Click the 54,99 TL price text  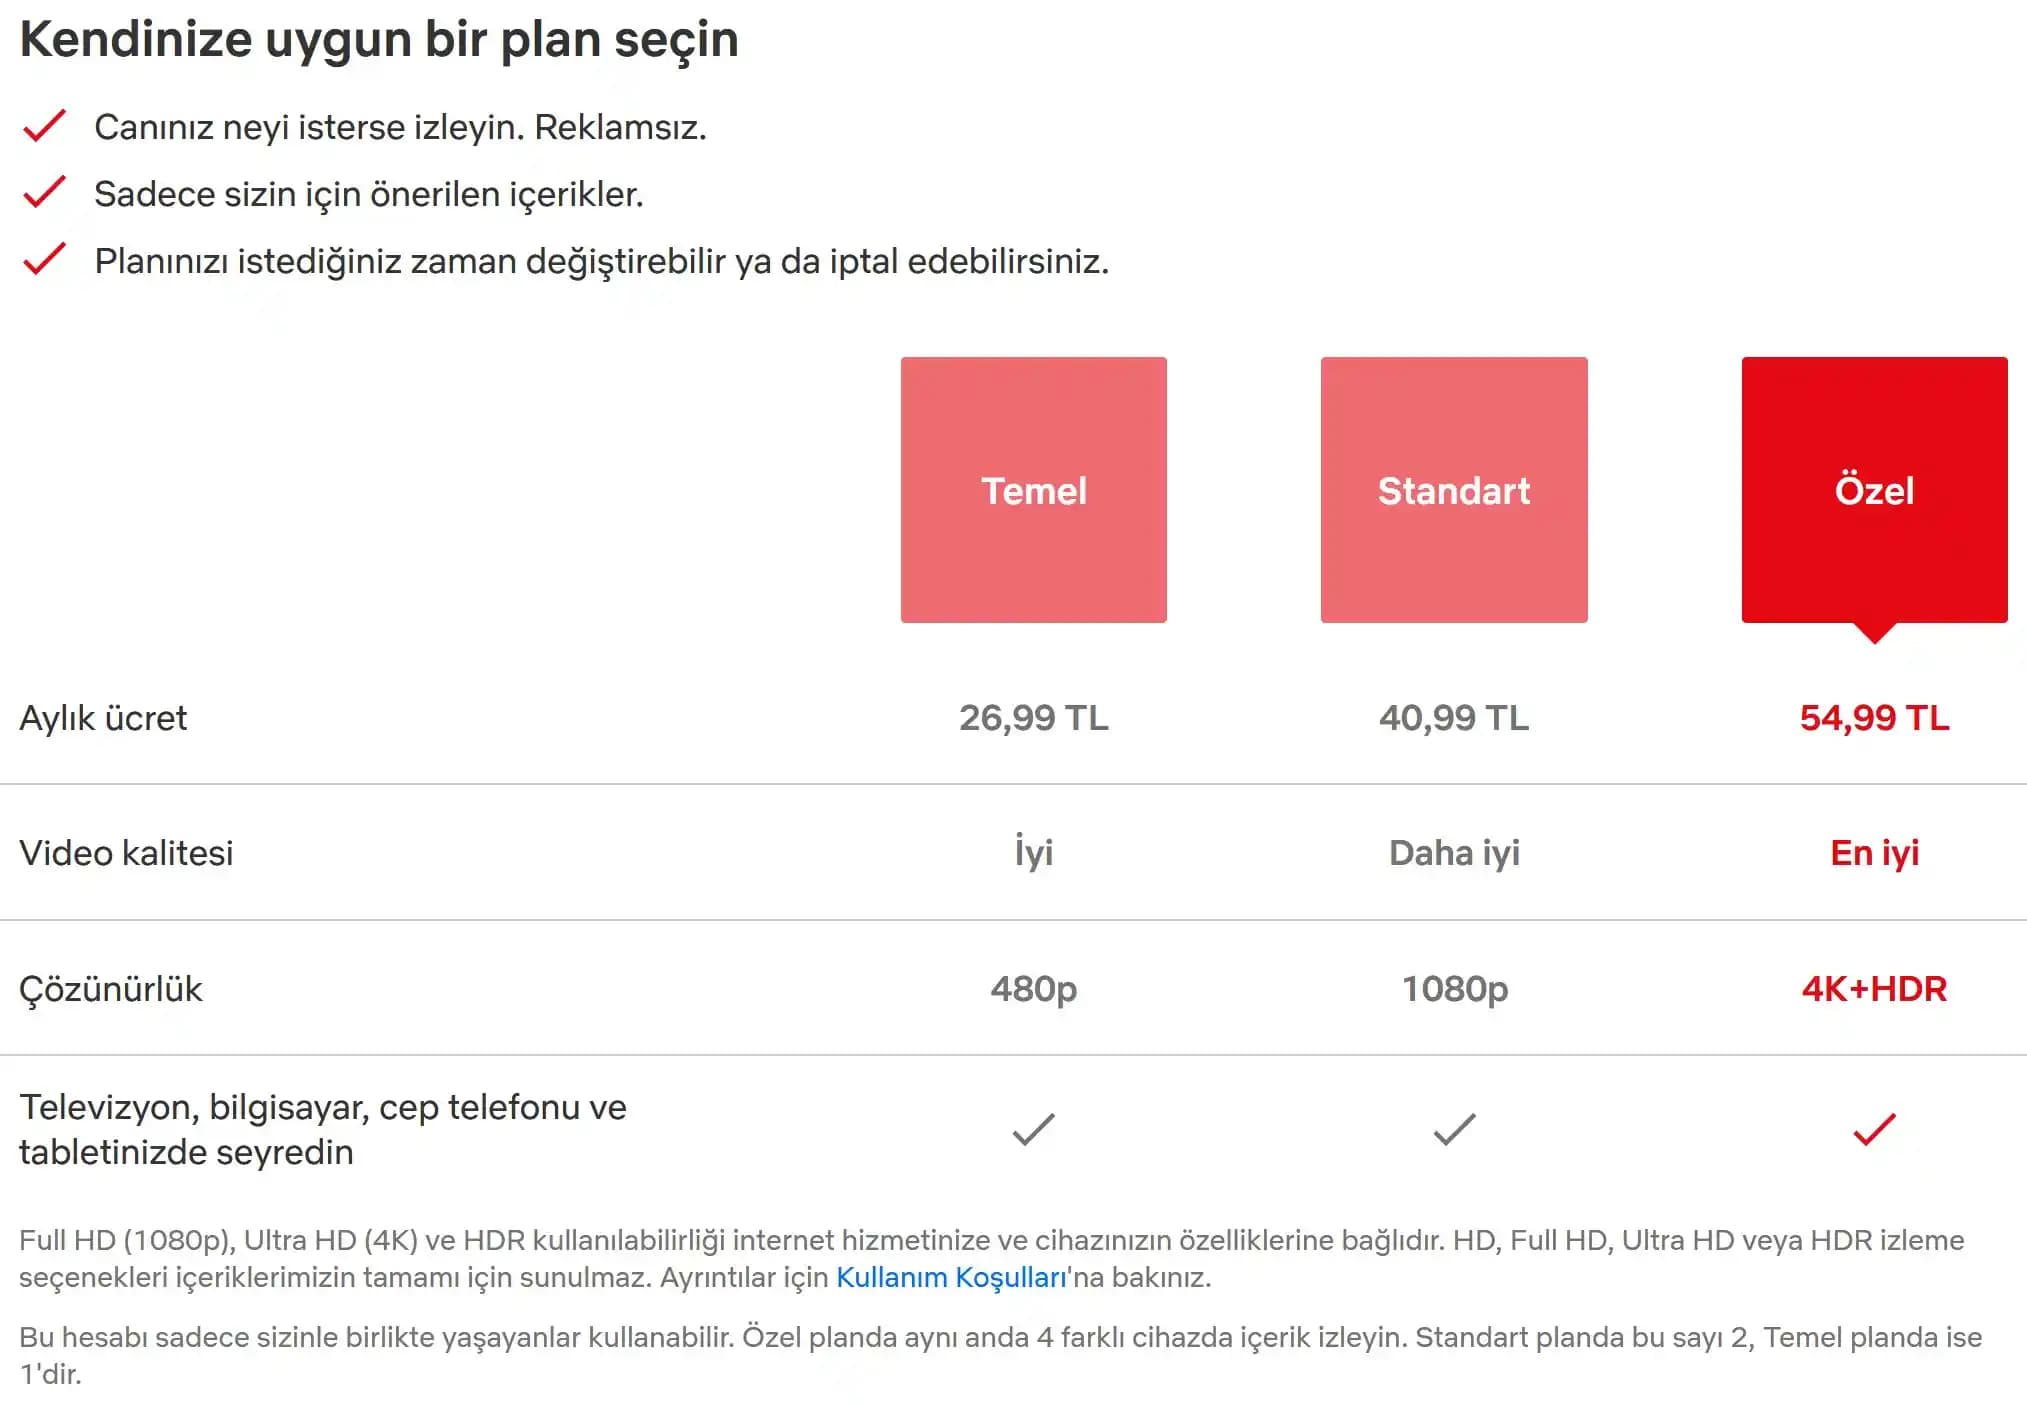tap(1874, 717)
